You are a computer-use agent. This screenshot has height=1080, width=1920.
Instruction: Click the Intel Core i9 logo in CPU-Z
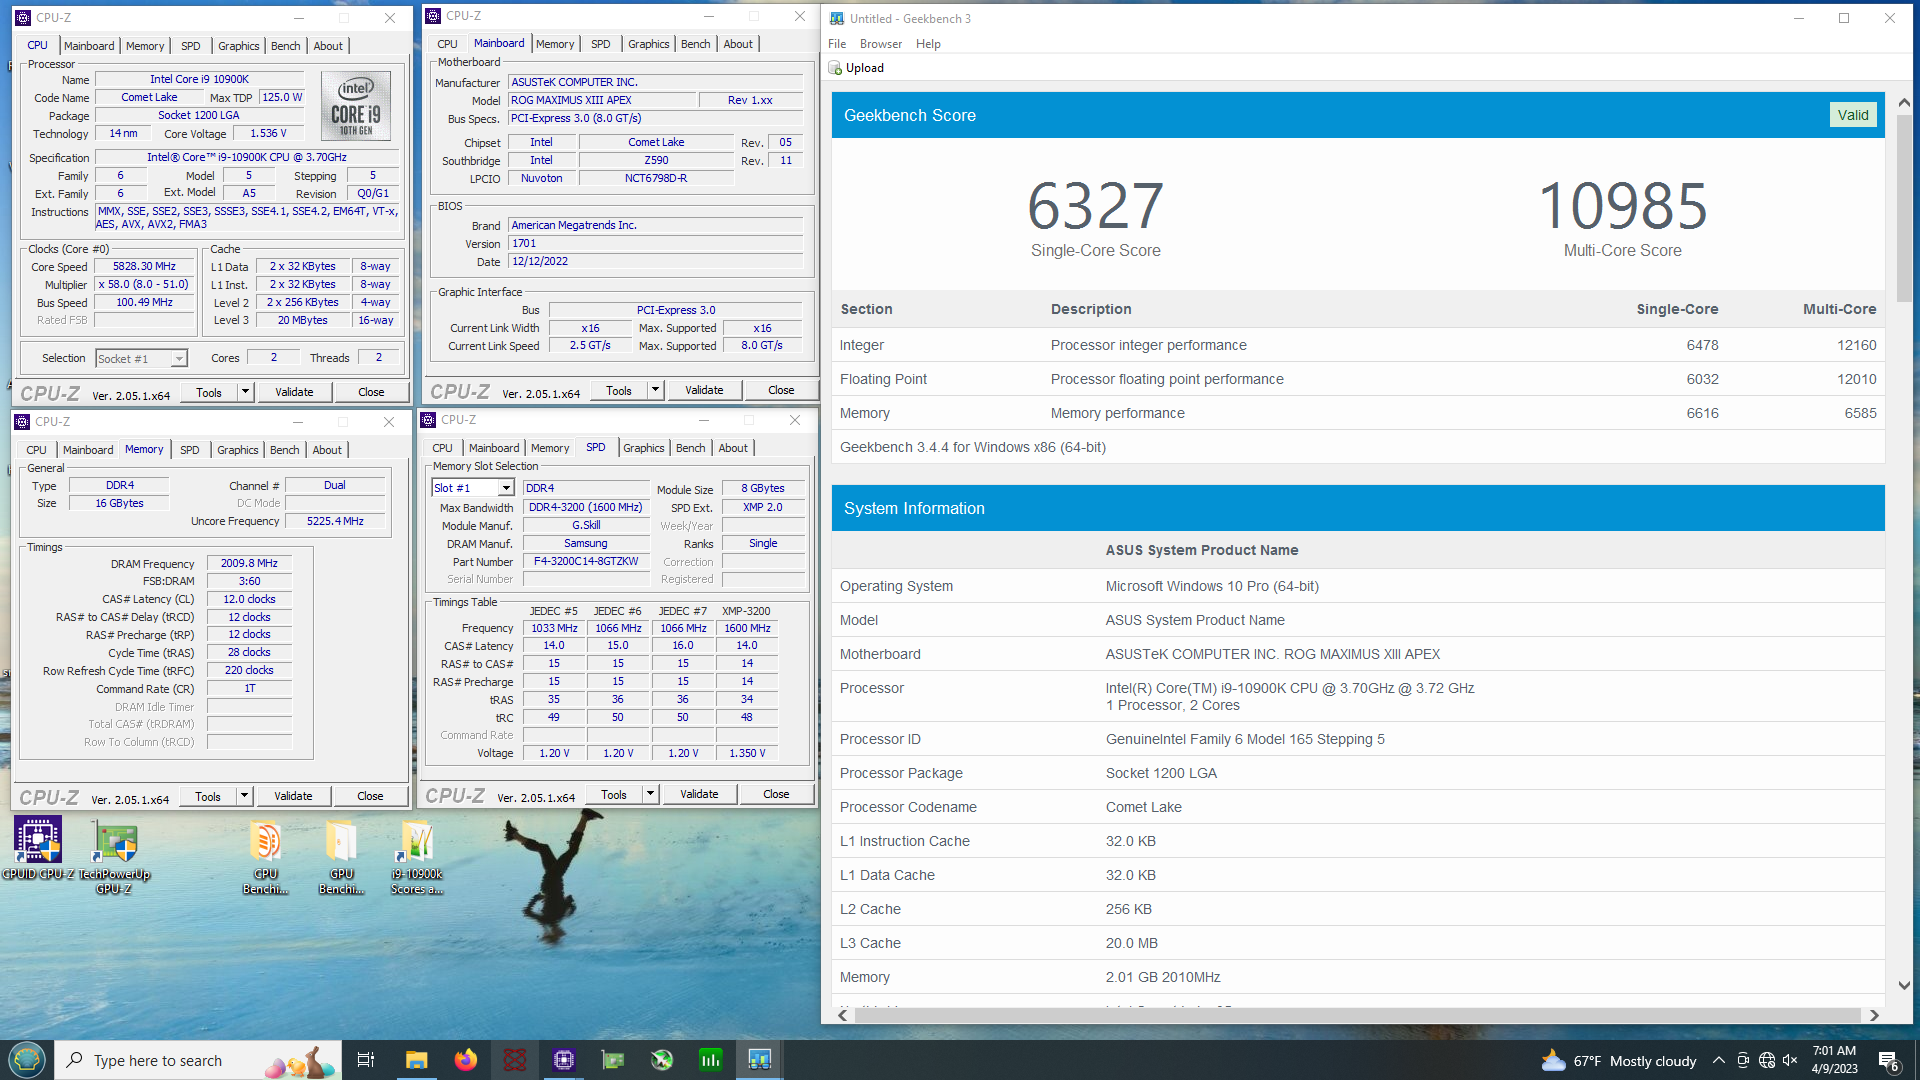click(x=356, y=105)
